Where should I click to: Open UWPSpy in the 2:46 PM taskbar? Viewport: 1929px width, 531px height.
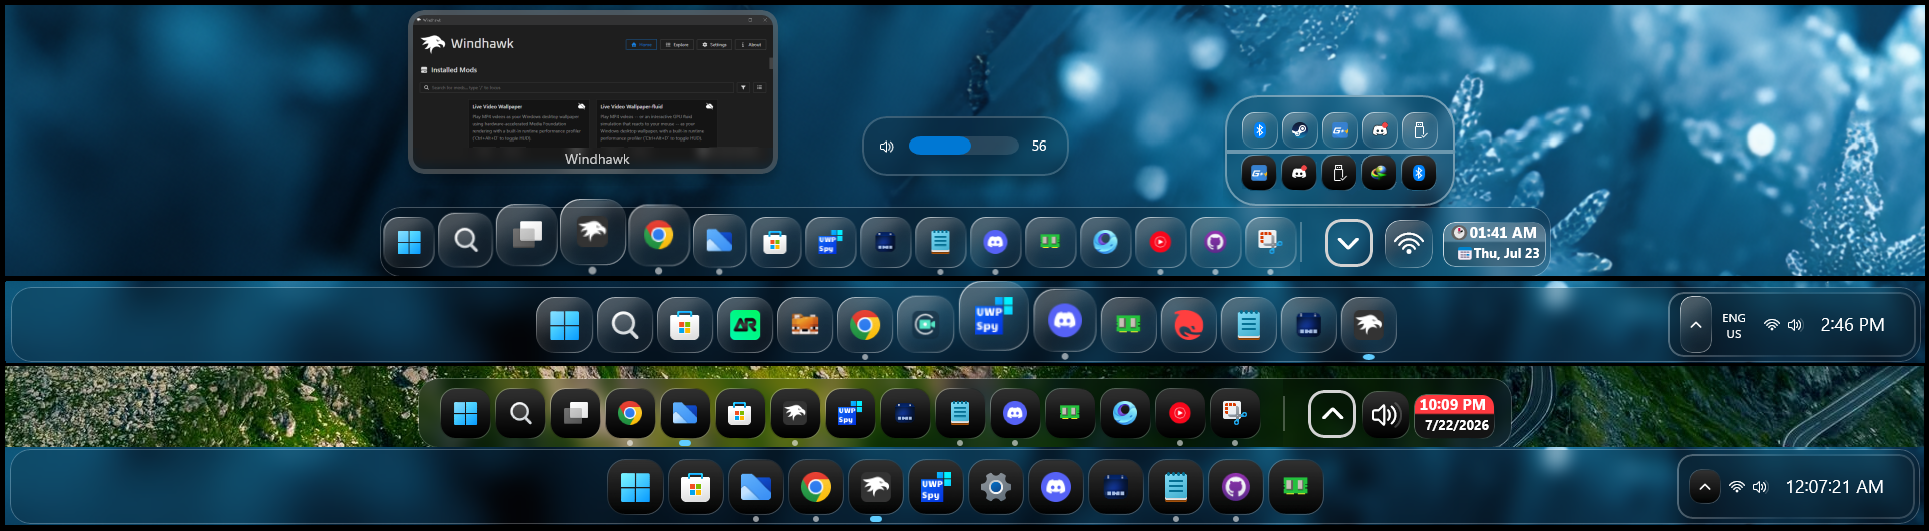click(994, 316)
